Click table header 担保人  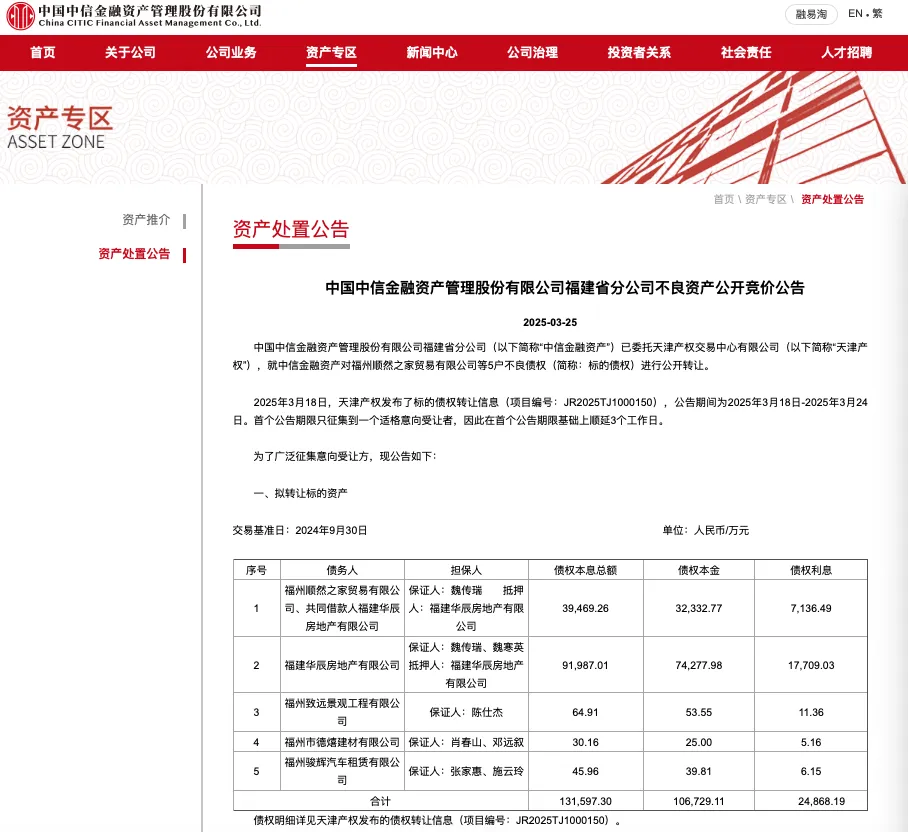[x=466, y=570]
